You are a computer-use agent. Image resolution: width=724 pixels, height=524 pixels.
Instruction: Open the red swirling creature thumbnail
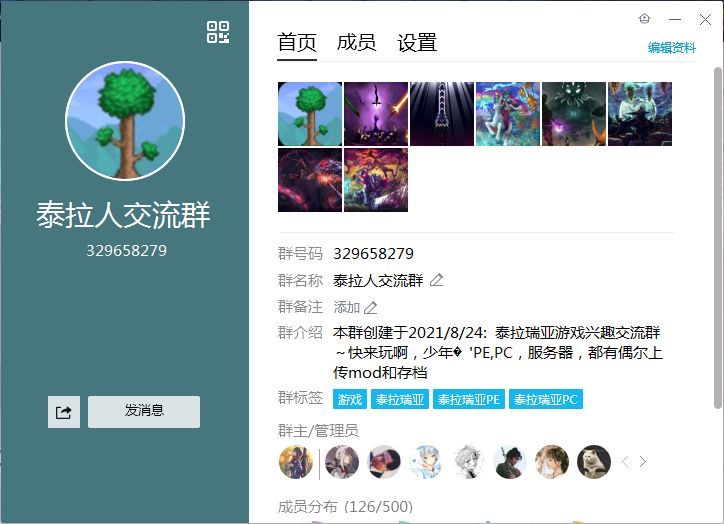tap(310, 180)
